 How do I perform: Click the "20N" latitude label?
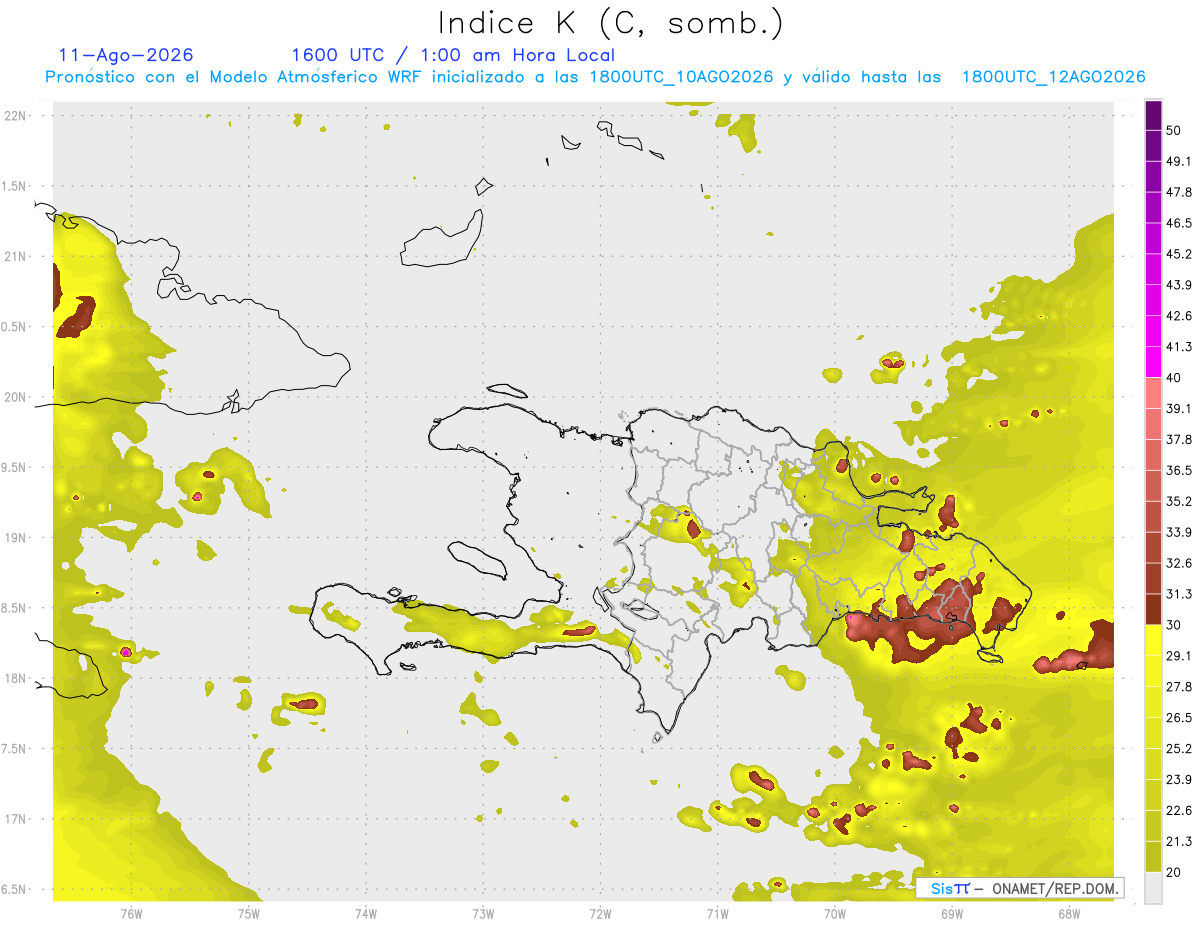[15, 397]
